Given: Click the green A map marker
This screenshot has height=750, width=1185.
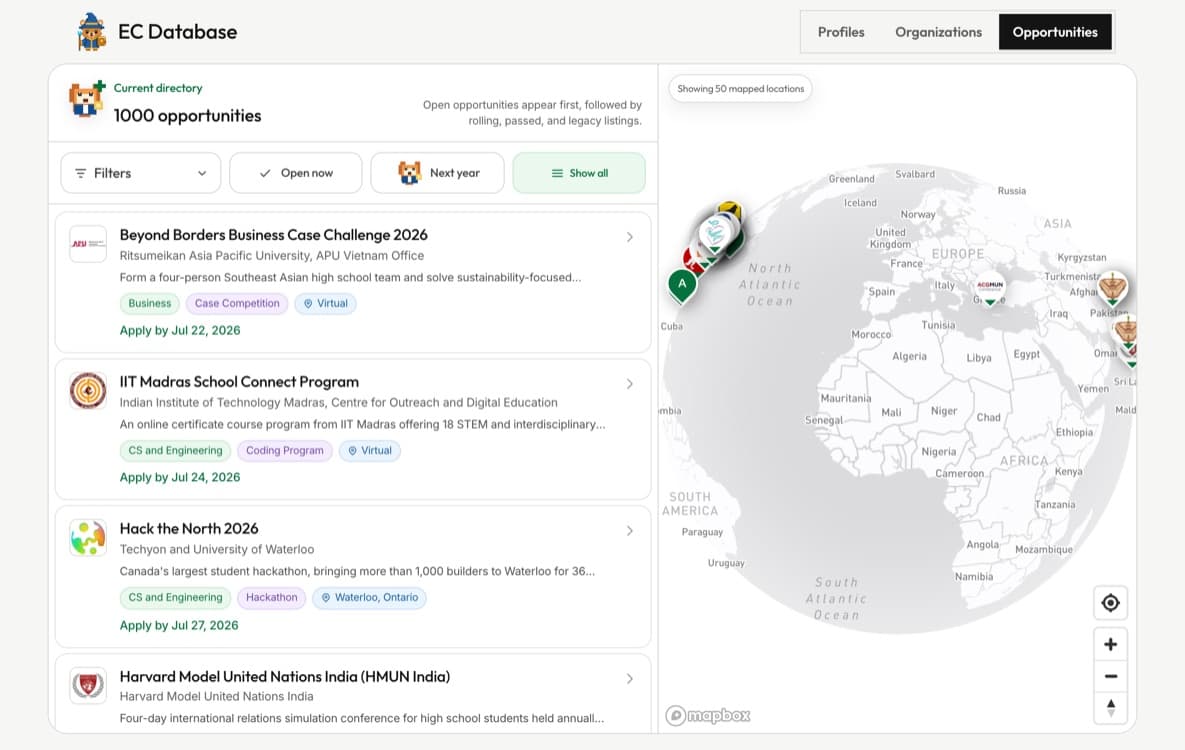Looking at the screenshot, I should click(x=682, y=286).
